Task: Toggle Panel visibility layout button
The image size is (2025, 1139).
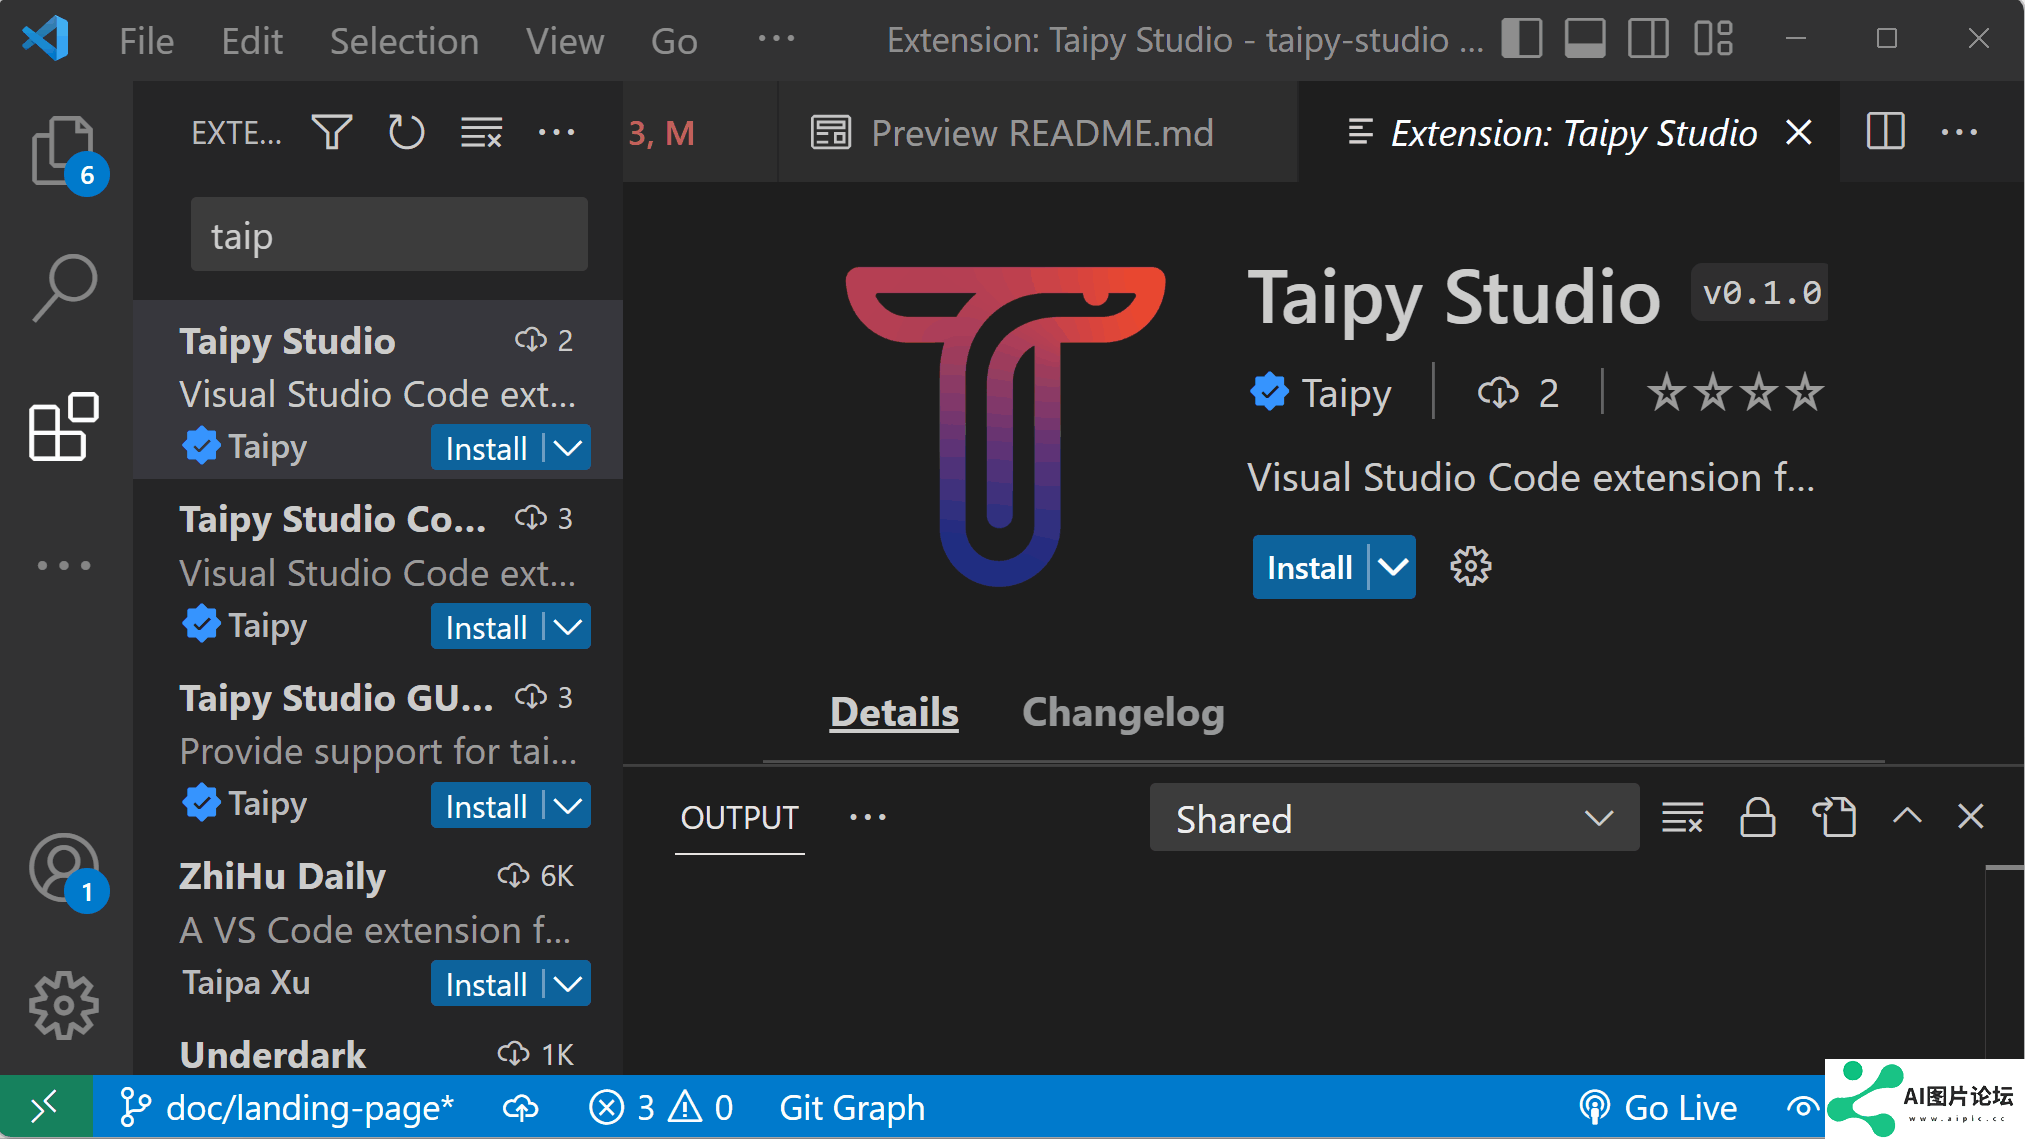Action: pyautogui.click(x=1585, y=39)
